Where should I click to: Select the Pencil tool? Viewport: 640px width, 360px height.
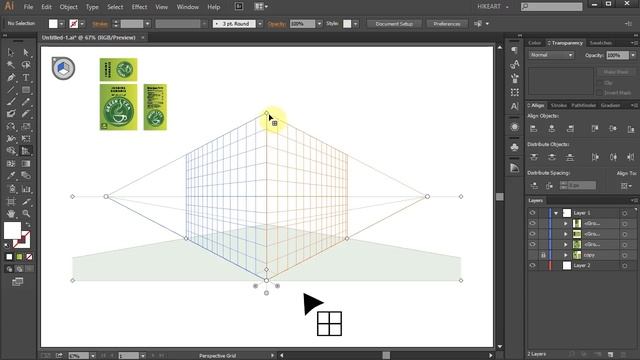[x=26, y=102]
